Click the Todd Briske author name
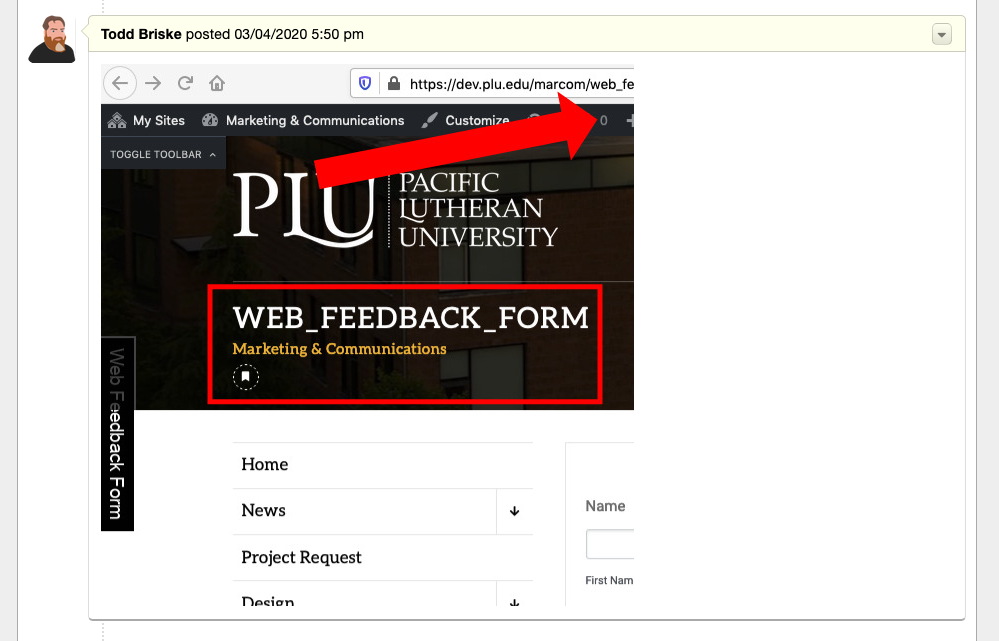The width and height of the screenshot is (999, 641). 141,34
